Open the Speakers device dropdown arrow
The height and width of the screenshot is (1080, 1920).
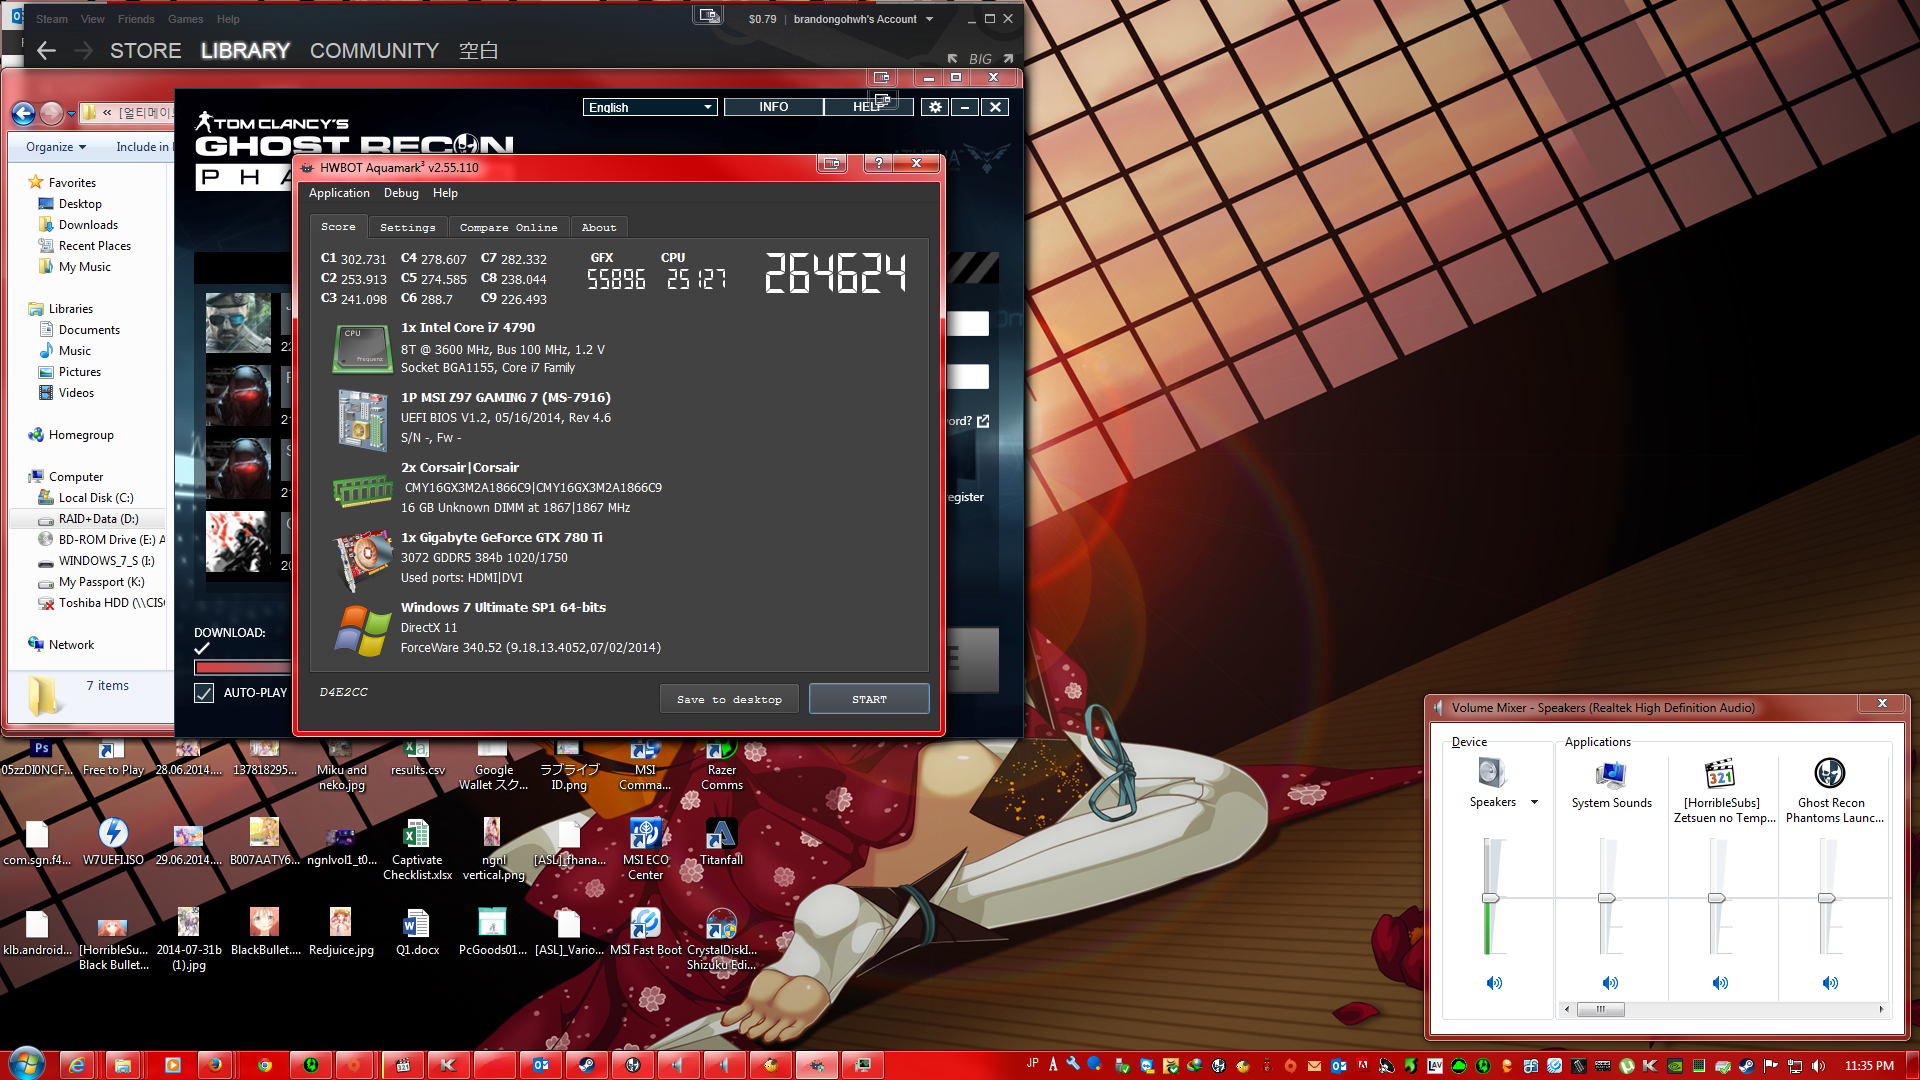(x=1534, y=802)
